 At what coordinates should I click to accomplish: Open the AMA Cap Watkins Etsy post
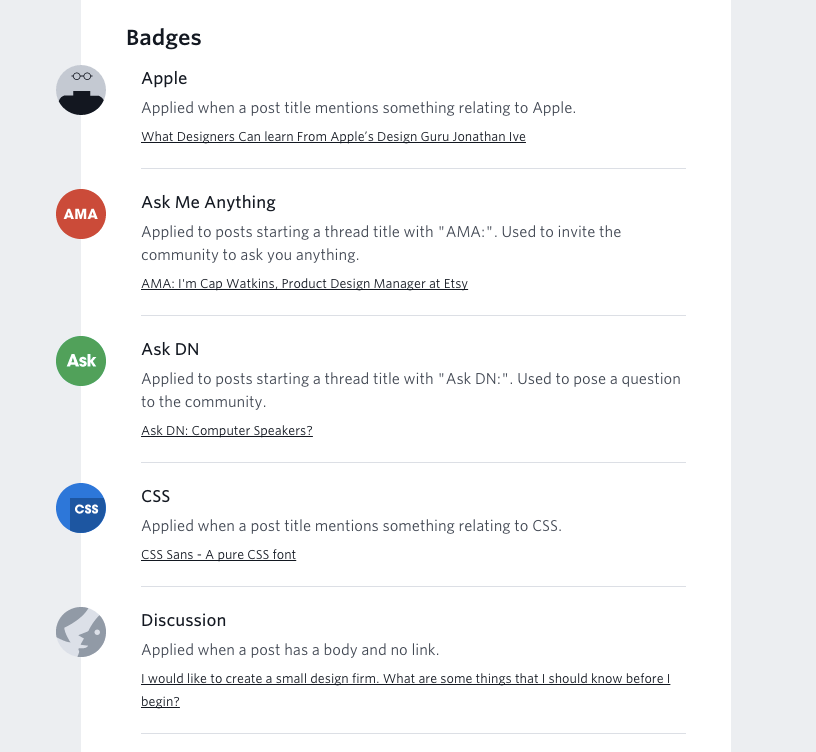tap(304, 284)
